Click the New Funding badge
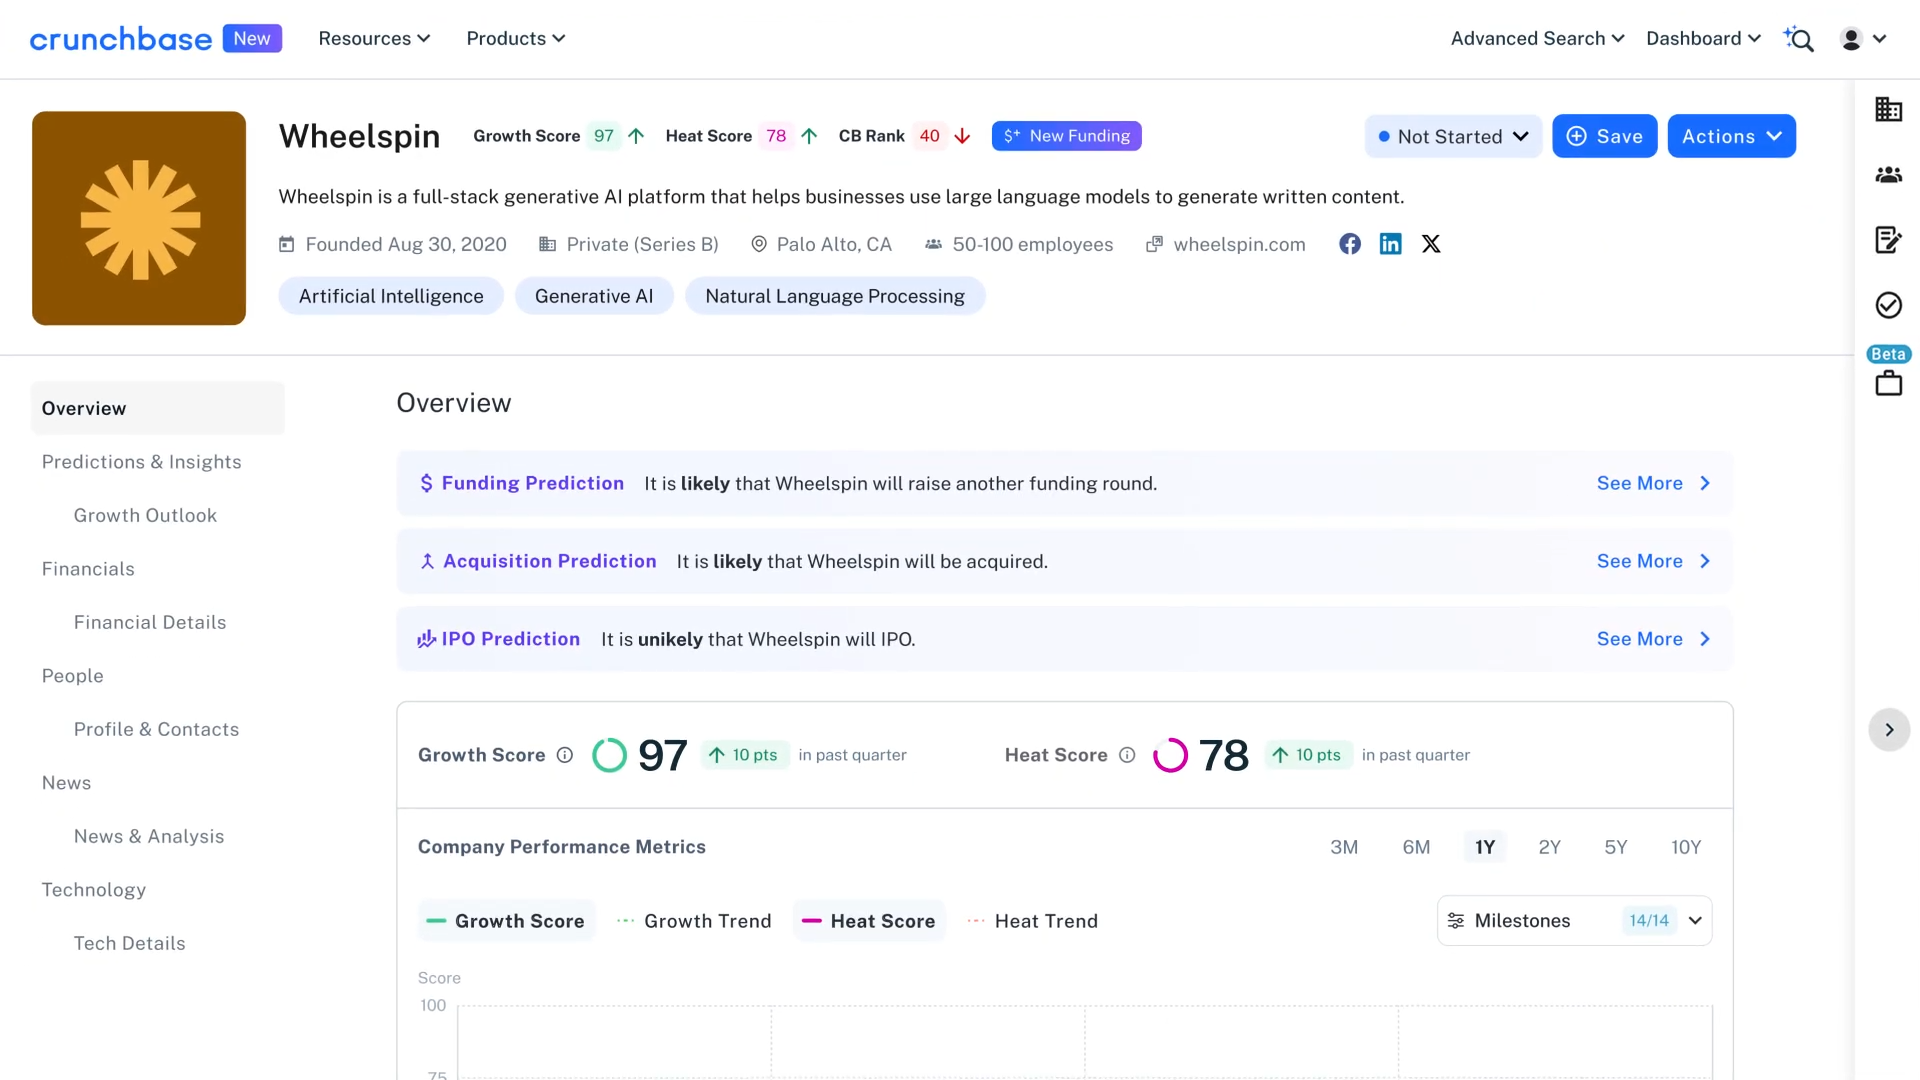The image size is (1920, 1080). pyautogui.click(x=1066, y=136)
